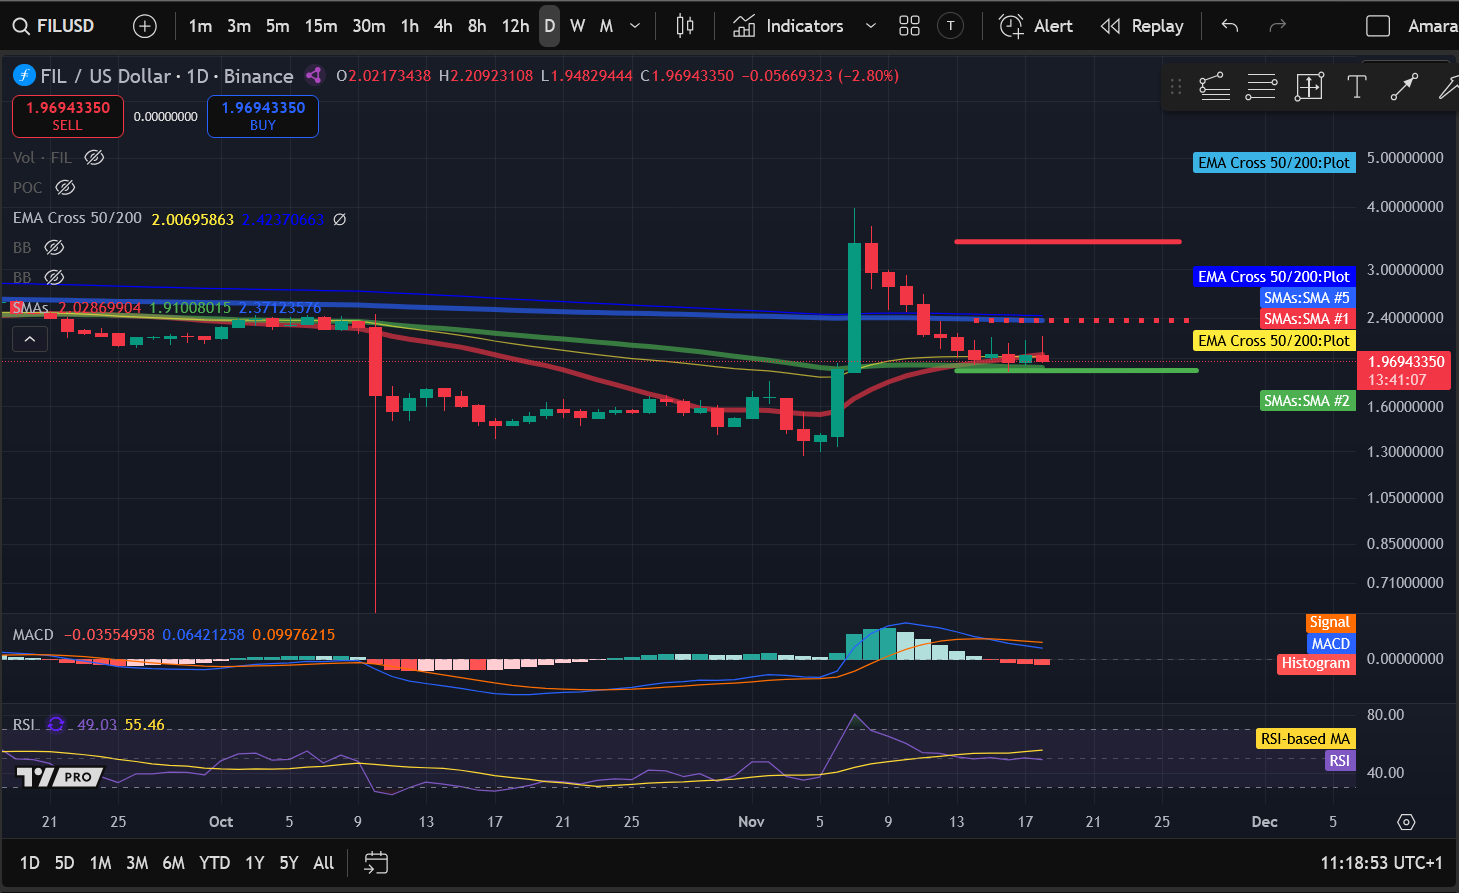The height and width of the screenshot is (893, 1459).
Task: Switch to the YTD range tab
Action: 214,862
